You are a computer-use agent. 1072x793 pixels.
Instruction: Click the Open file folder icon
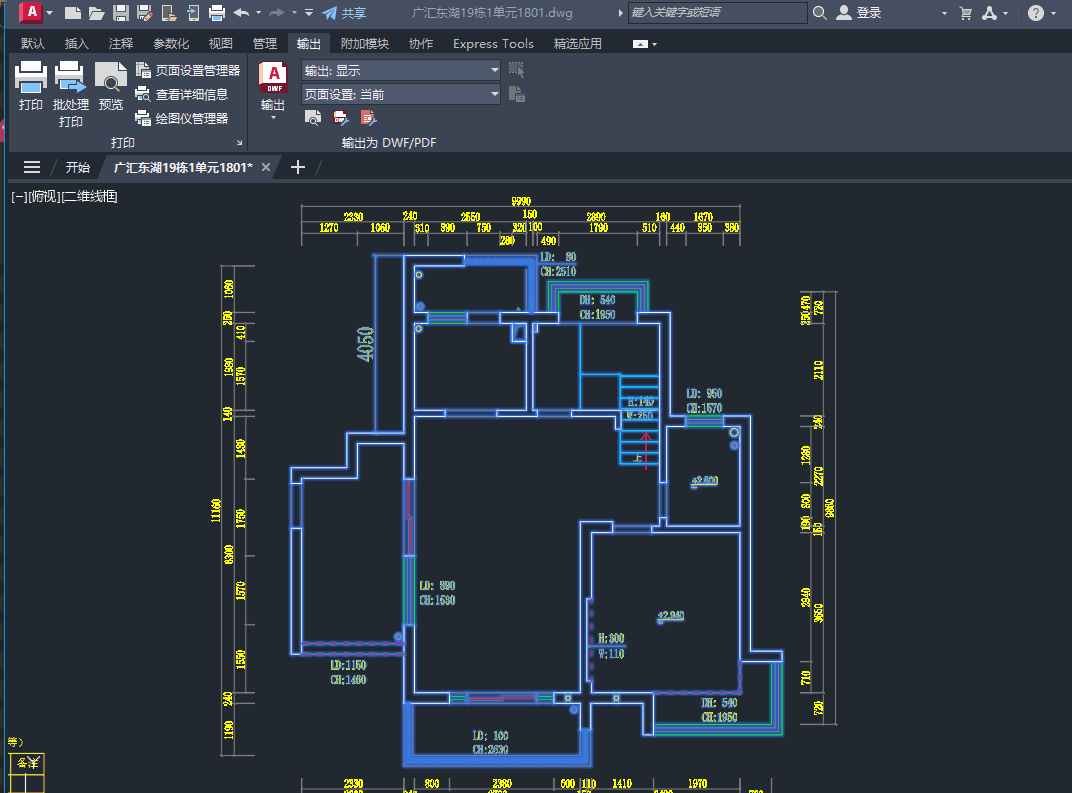[x=96, y=13]
